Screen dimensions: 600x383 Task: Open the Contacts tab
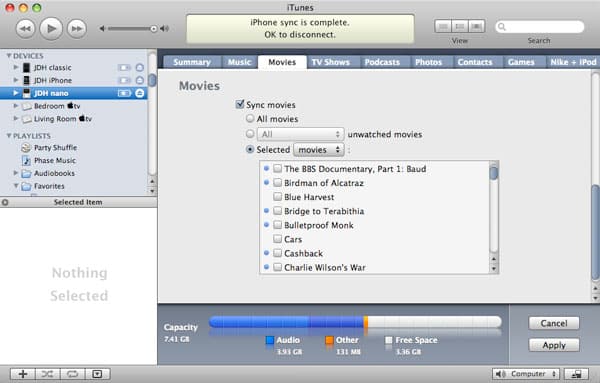(x=475, y=62)
